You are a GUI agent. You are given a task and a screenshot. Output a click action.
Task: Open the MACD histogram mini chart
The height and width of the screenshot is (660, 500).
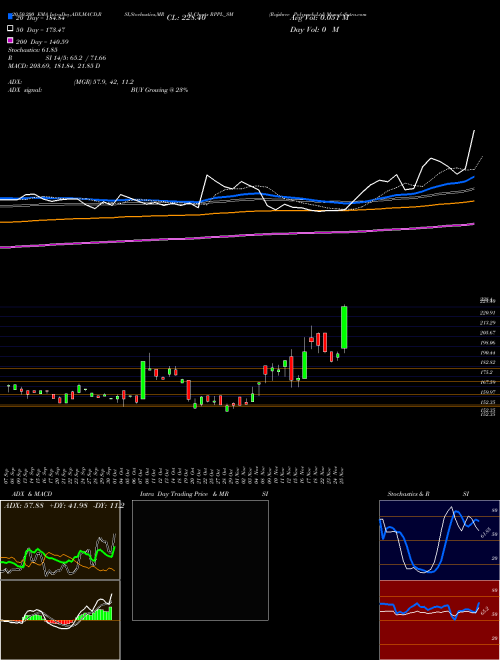(60, 620)
